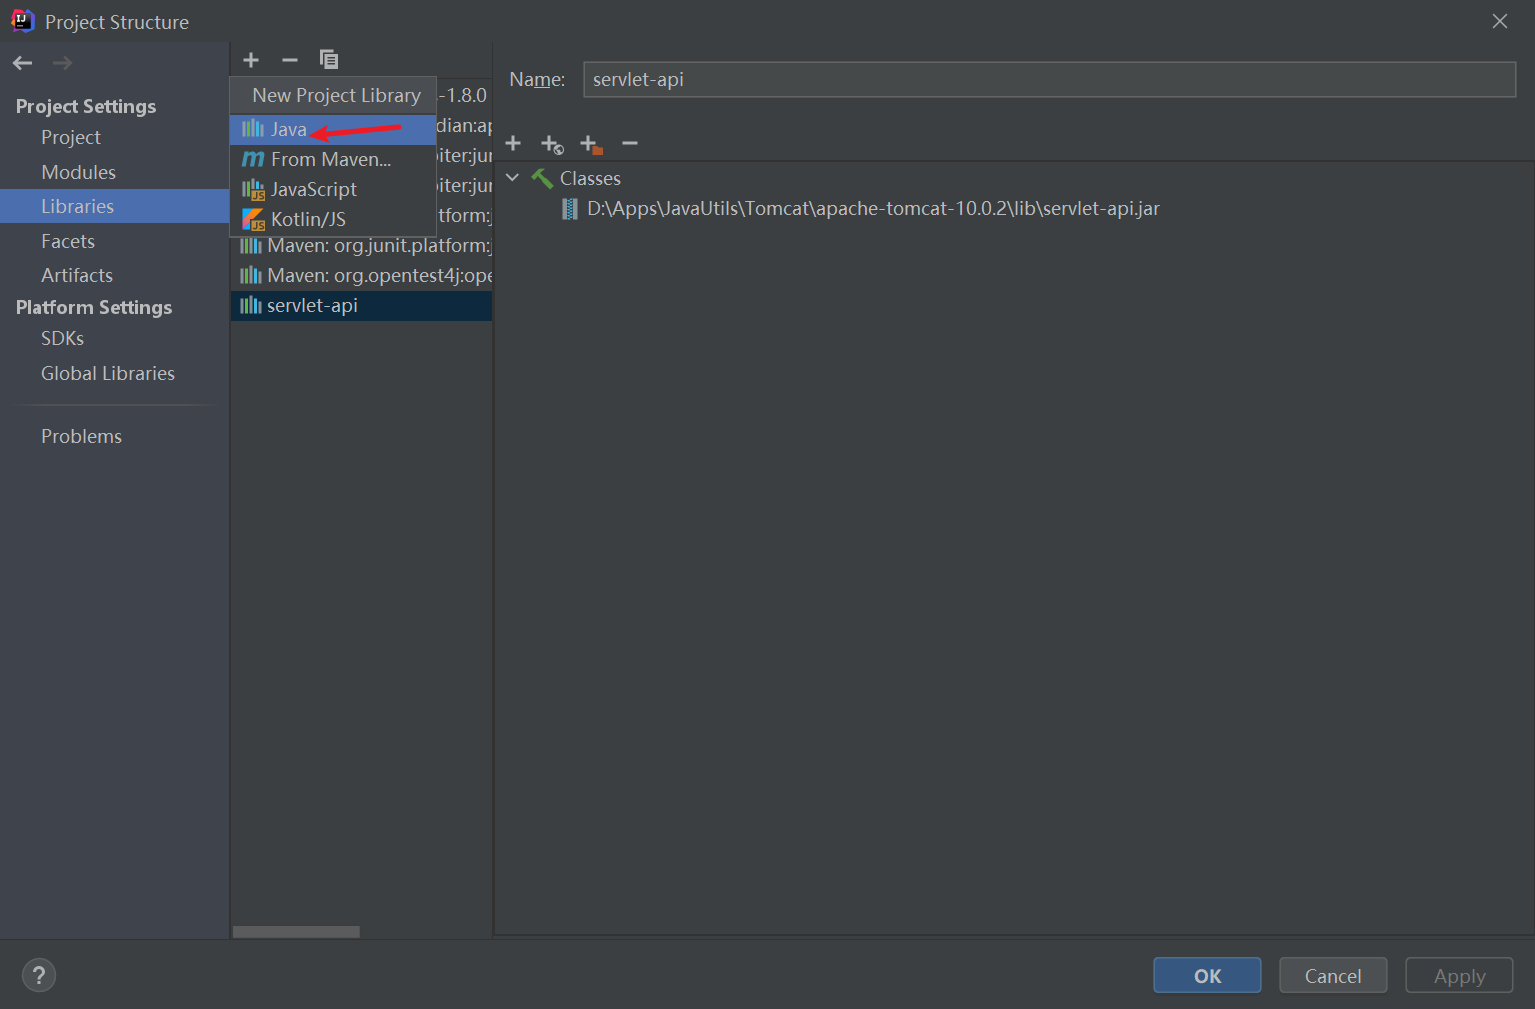Open Facets settings page
This screenshot has width=1535, height=1009.
click(x=68, y=241)
